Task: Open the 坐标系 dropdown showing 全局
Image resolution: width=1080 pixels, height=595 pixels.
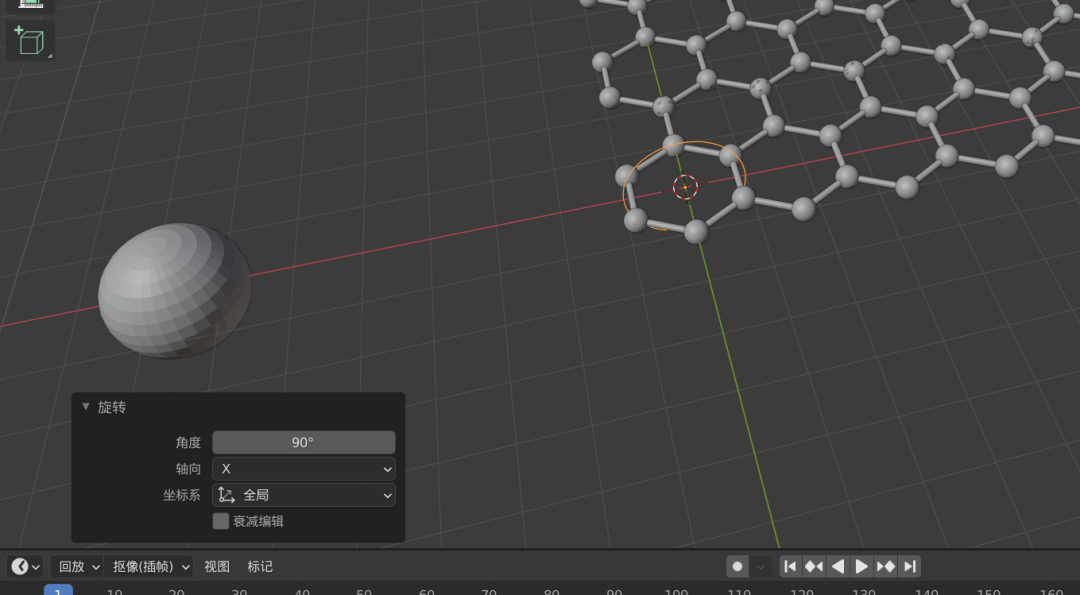Action: [303, 494]
